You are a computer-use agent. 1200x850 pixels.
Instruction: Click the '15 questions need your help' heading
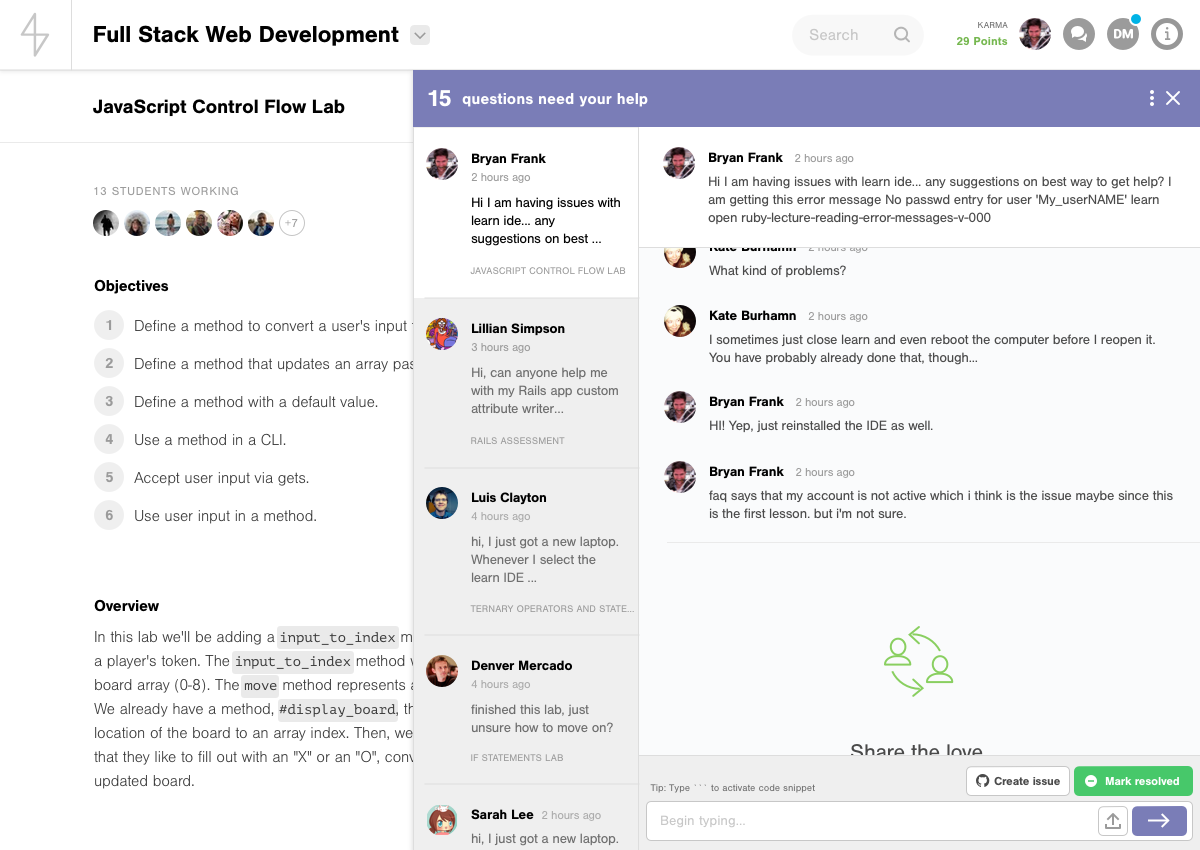(538, 98)
